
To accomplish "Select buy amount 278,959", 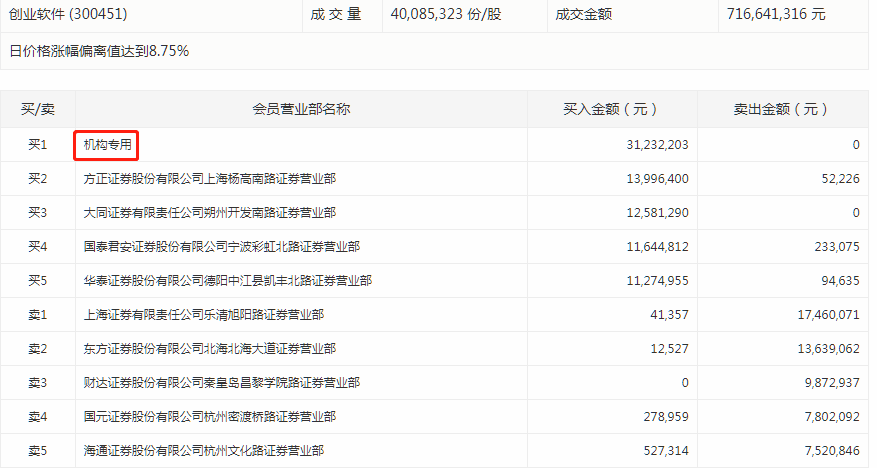I will (666, 417).
